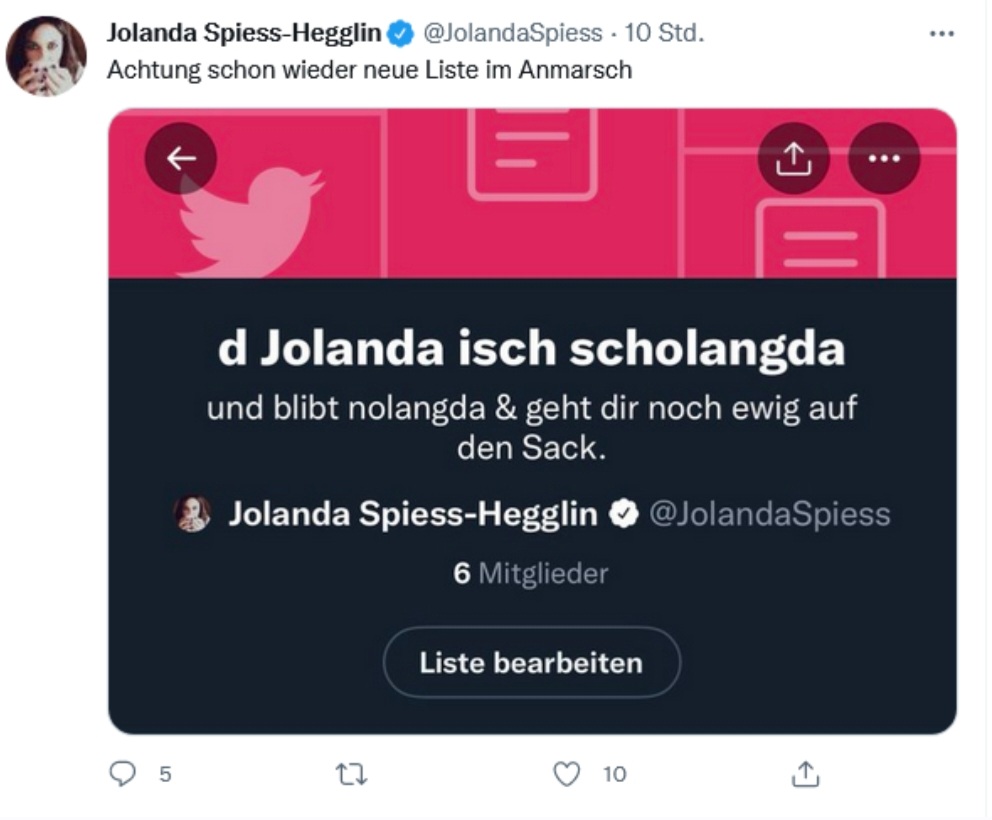The height and width of the screenshot is (820, 992).
Task: Click the blue verified badge beside the tweet author
Action: [400, 33]
